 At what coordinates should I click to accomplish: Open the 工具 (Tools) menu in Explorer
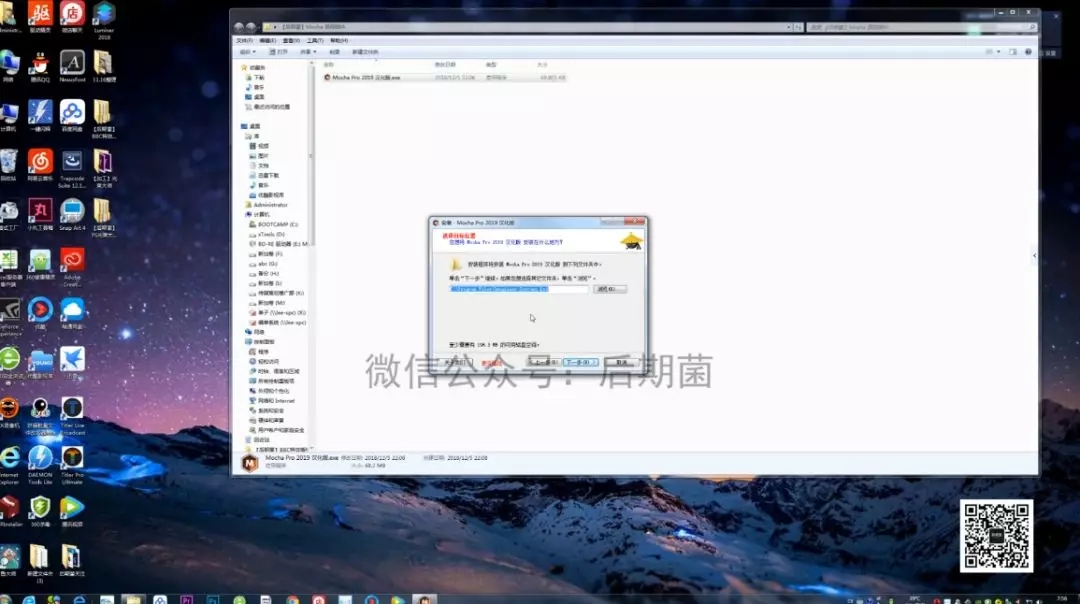click(313, 40)
